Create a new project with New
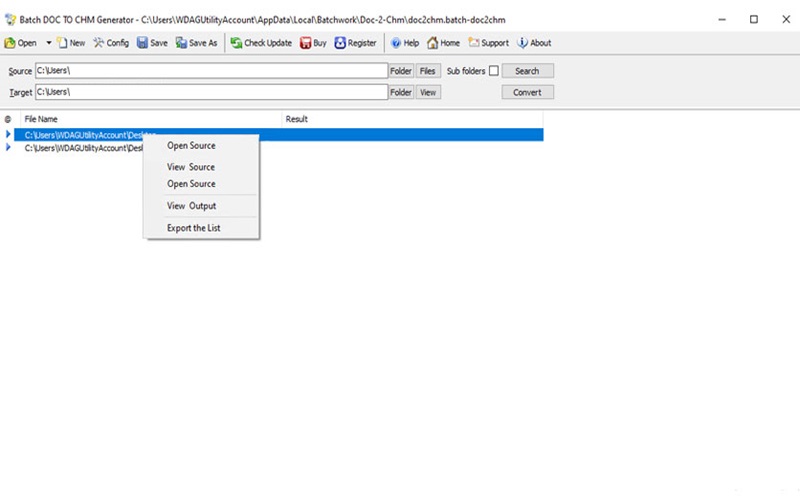 click(x=71, y=43)
